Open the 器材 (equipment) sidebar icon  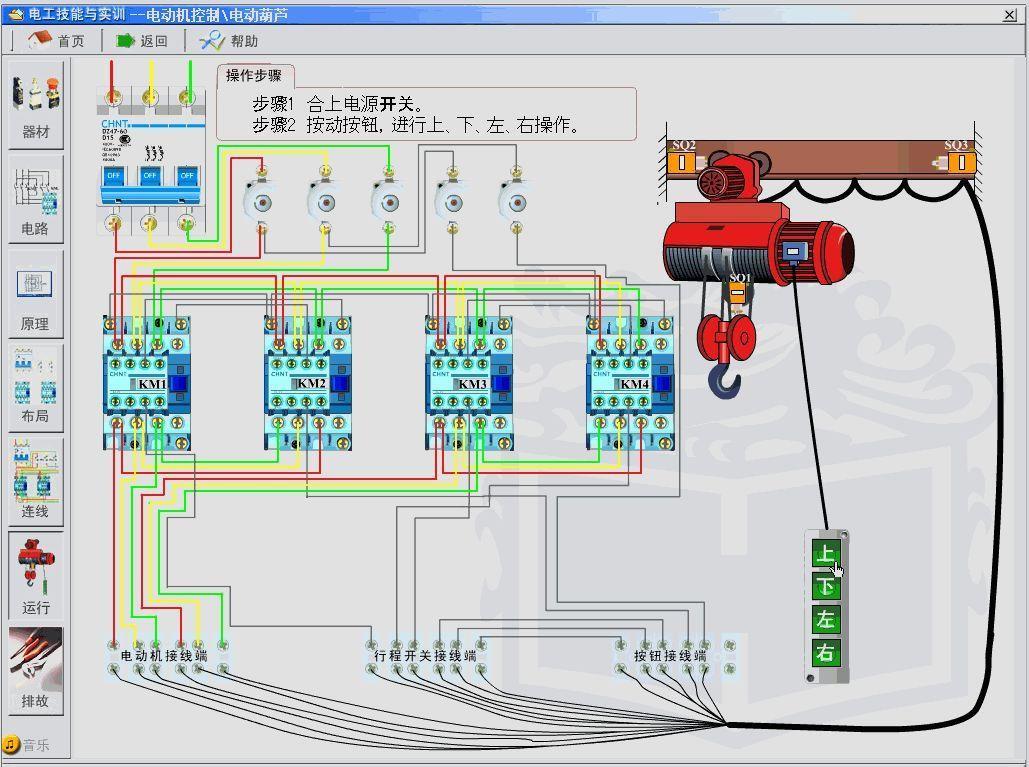[x=36, y=104]
